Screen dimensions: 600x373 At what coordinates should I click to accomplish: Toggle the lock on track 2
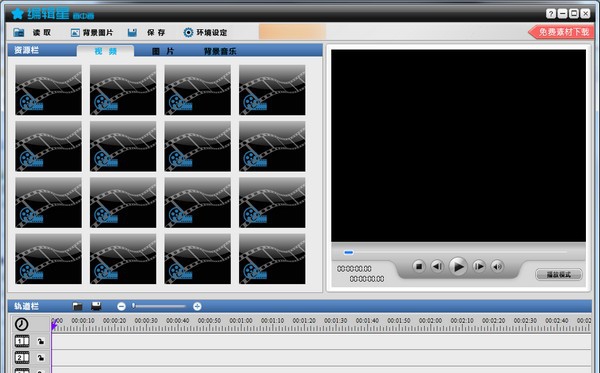(41, 358)
